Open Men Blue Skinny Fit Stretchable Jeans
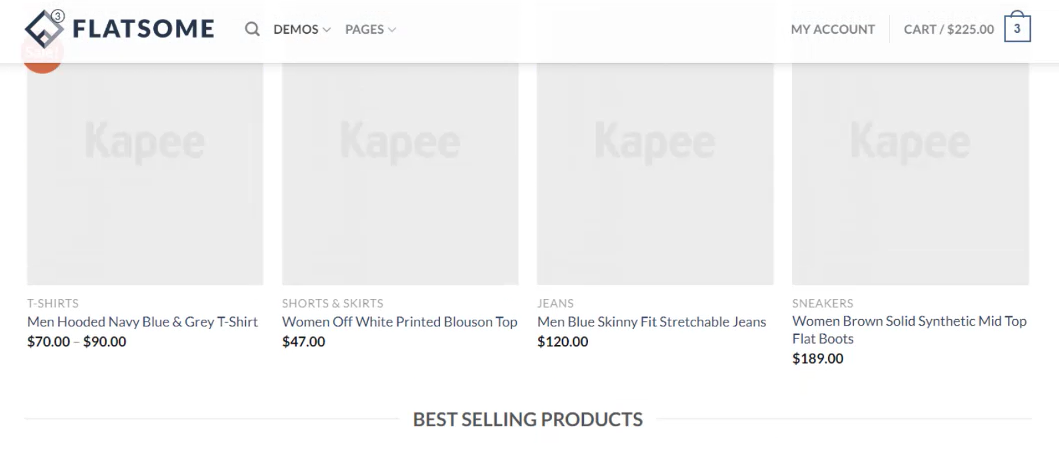 coord(651,322)
